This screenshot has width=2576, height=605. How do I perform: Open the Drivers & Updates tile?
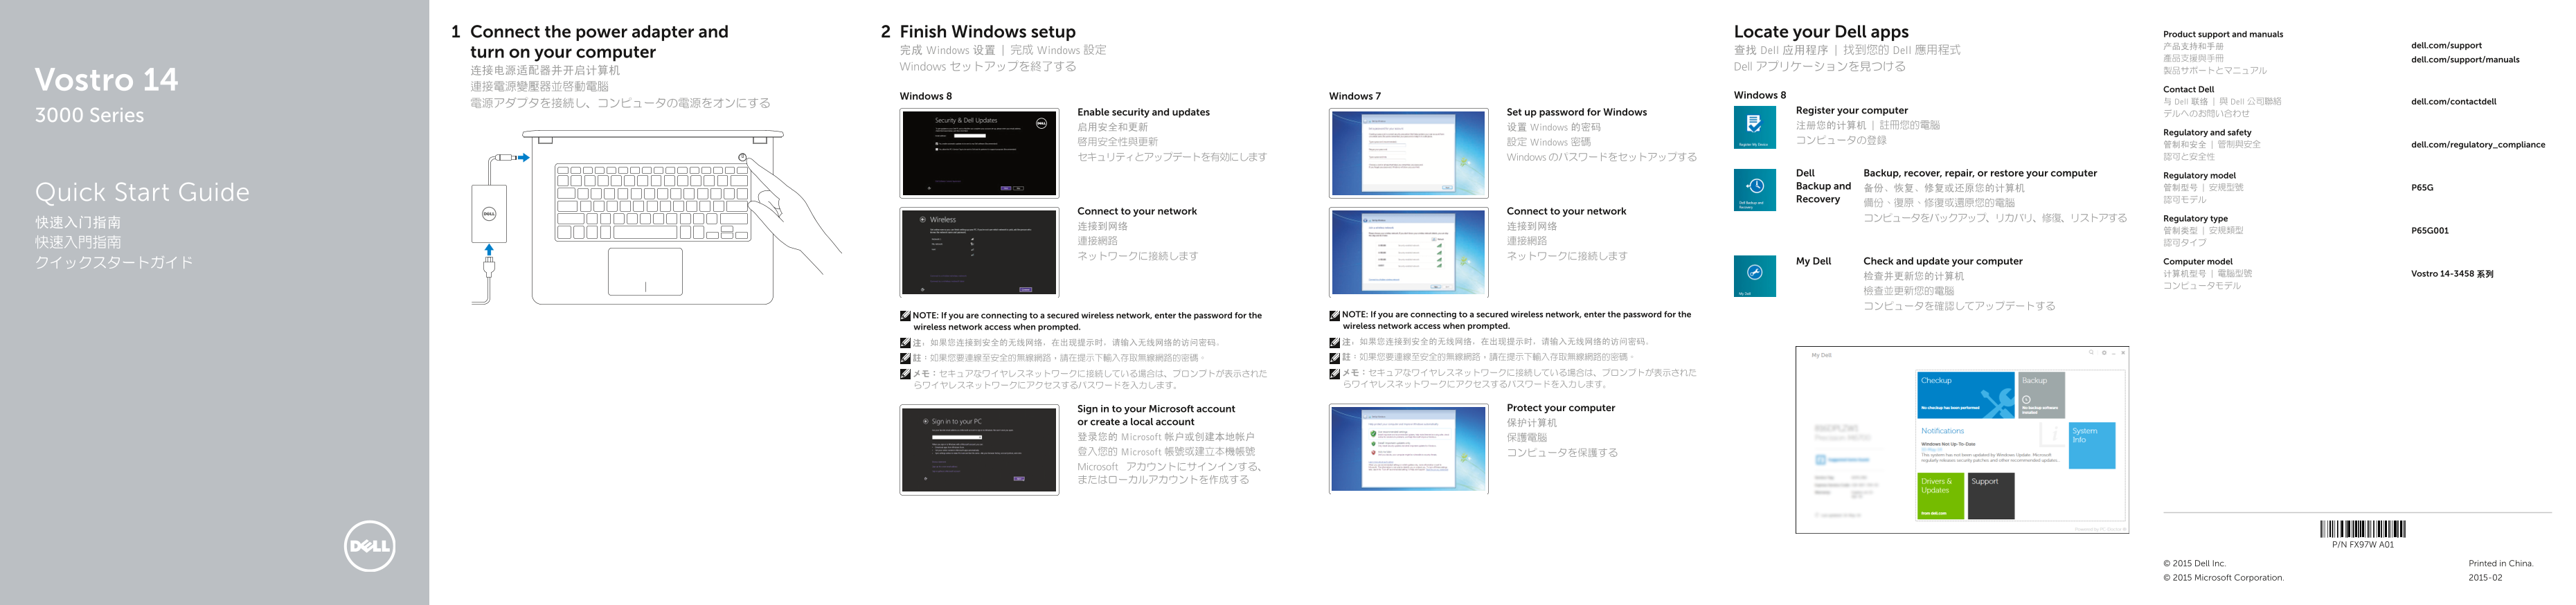click(1941, 496)
